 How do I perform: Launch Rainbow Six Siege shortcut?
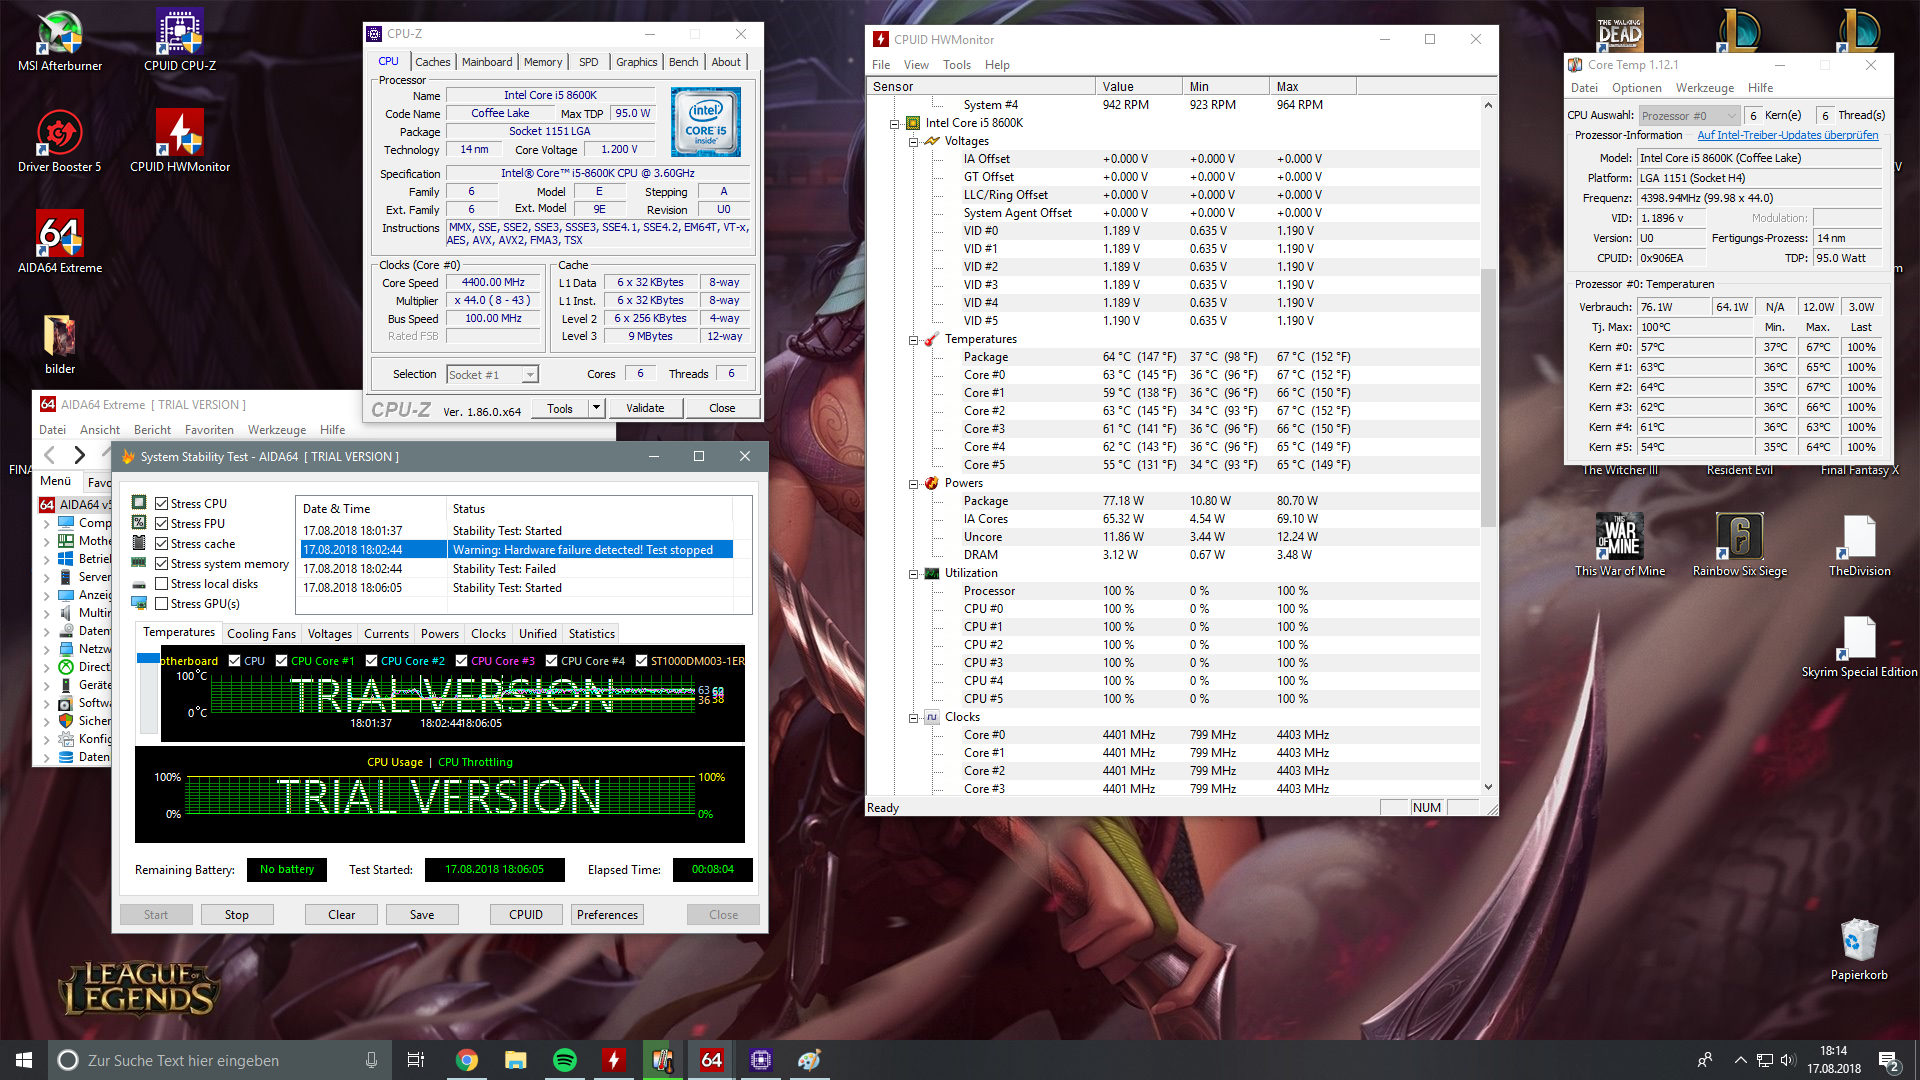[x=1740, y=545]
